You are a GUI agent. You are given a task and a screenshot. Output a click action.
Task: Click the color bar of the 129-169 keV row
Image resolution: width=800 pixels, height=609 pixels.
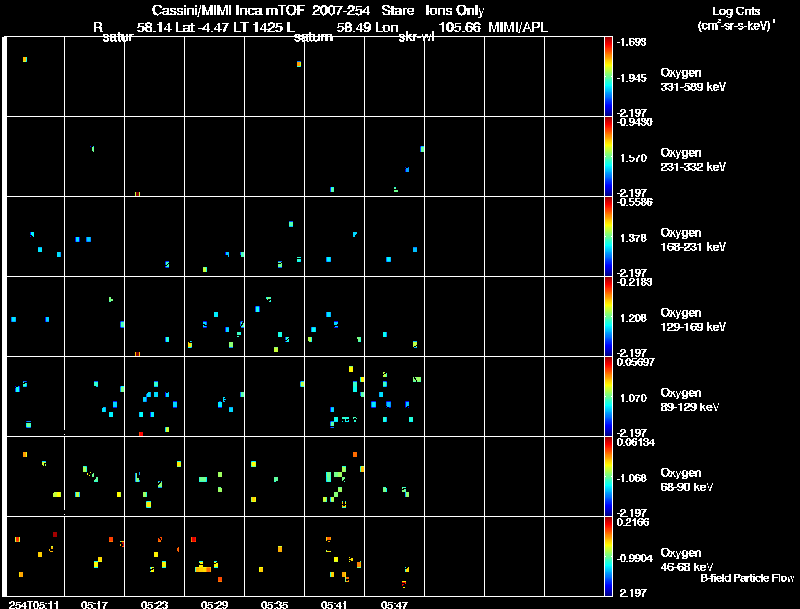coord(608,316)
